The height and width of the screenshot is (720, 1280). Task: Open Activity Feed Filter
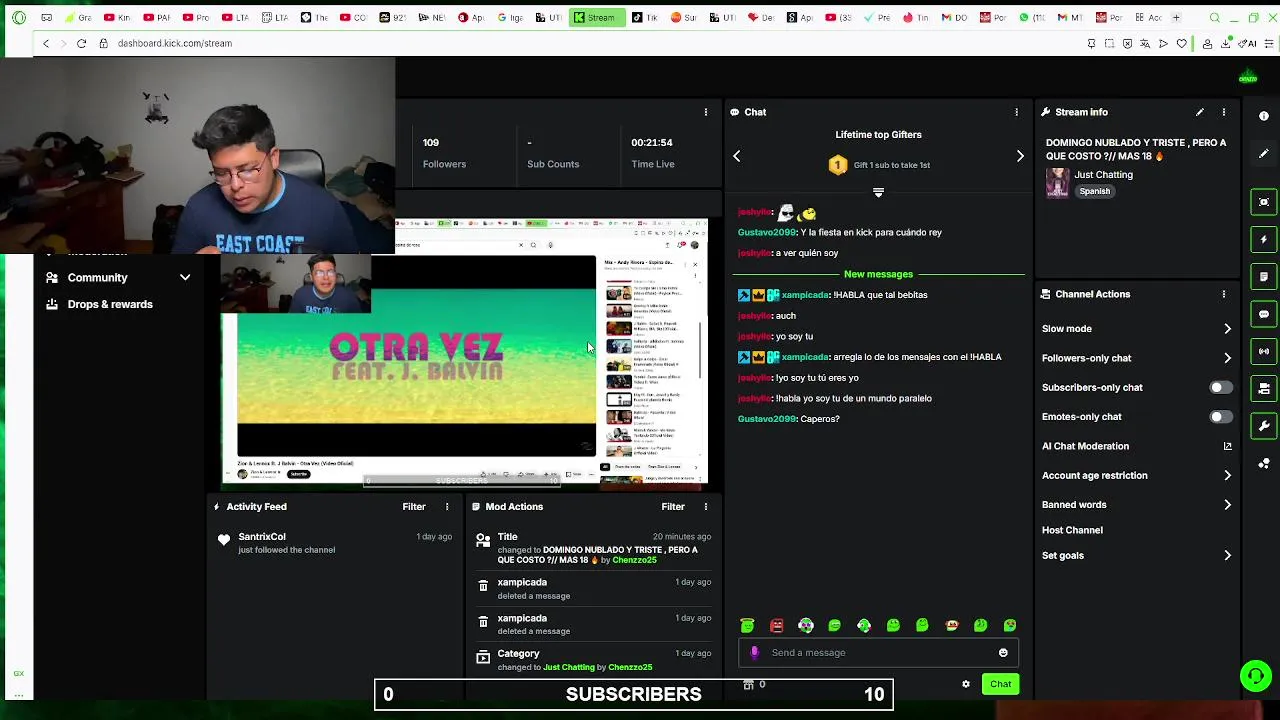[x=414, y=507]
